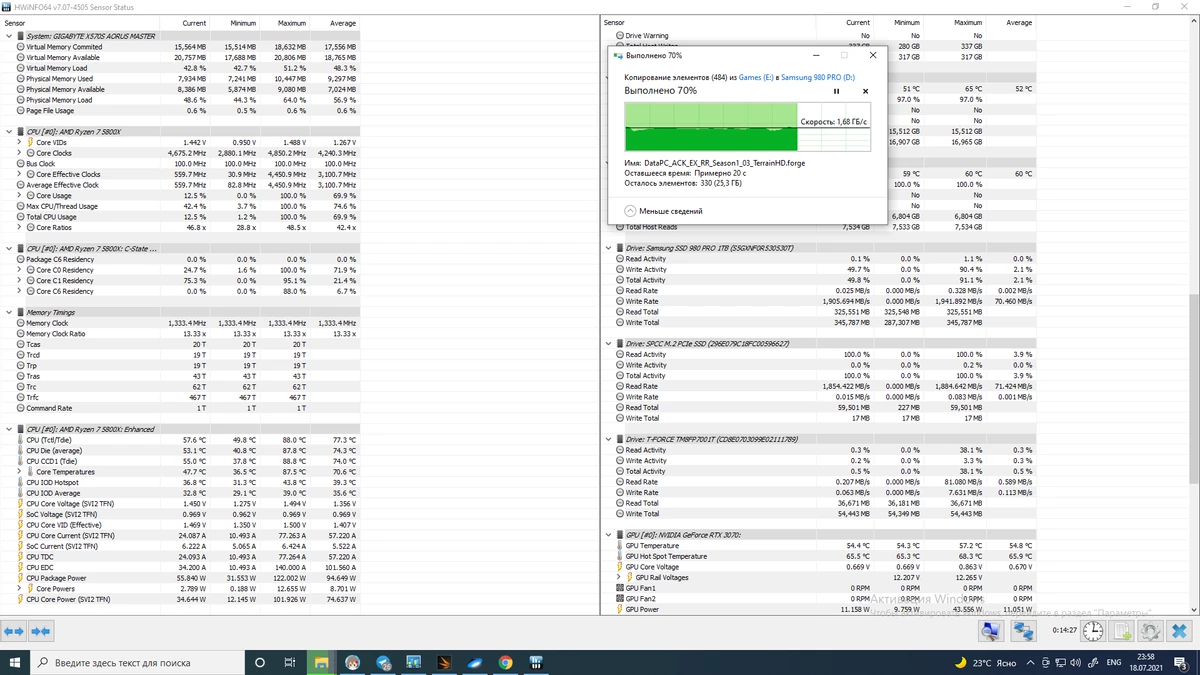This screenshot has width=1200, height=675.
Task: Expand the GPU Rail Voltages row
Action: click(618, 578)
